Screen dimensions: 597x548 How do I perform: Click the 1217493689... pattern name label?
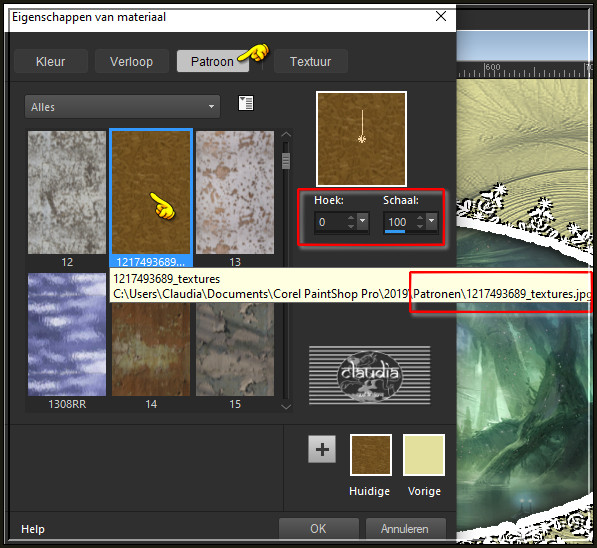(x=151, y=262)
